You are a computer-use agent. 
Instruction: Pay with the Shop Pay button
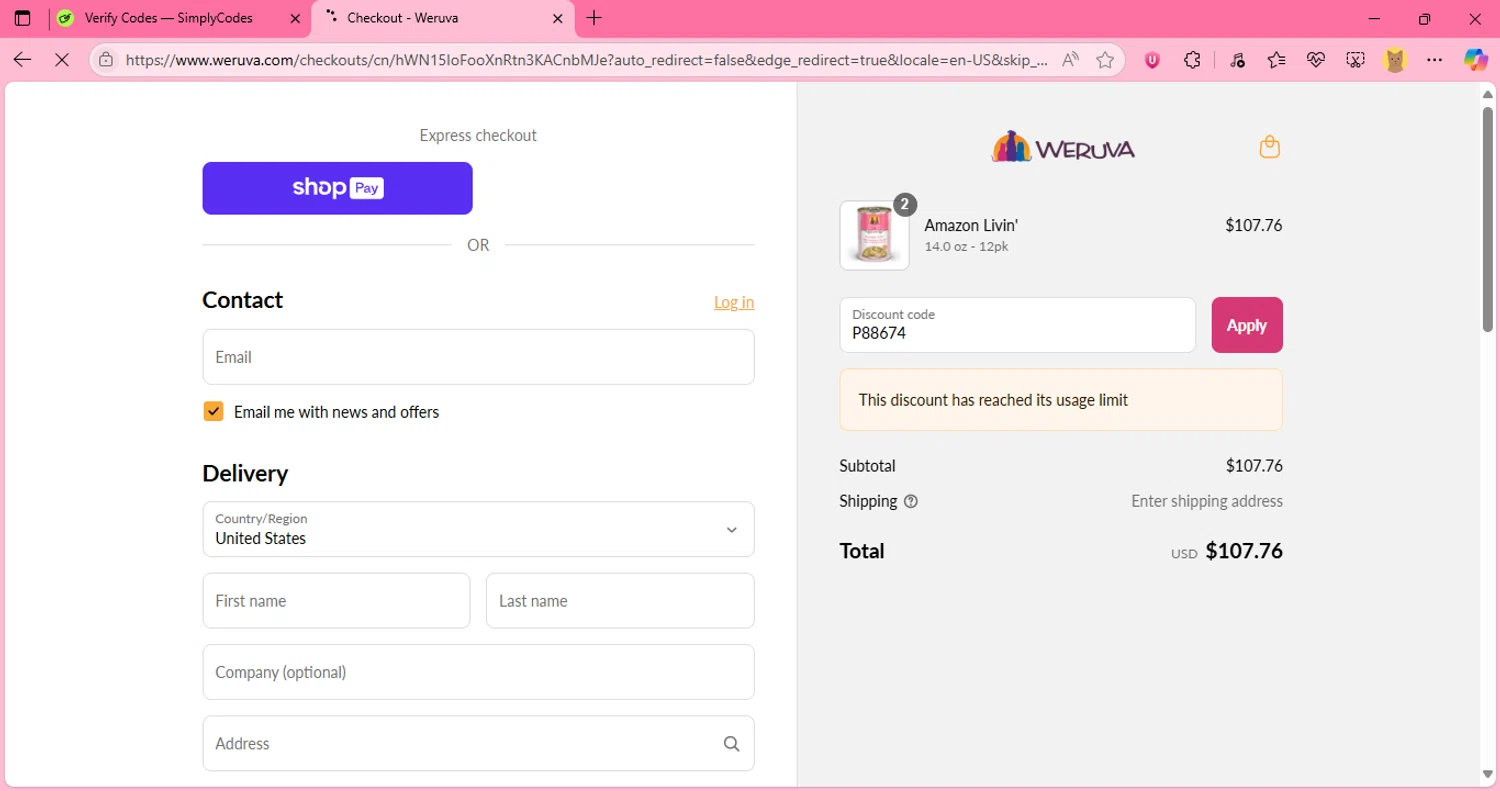coord(337,188)
